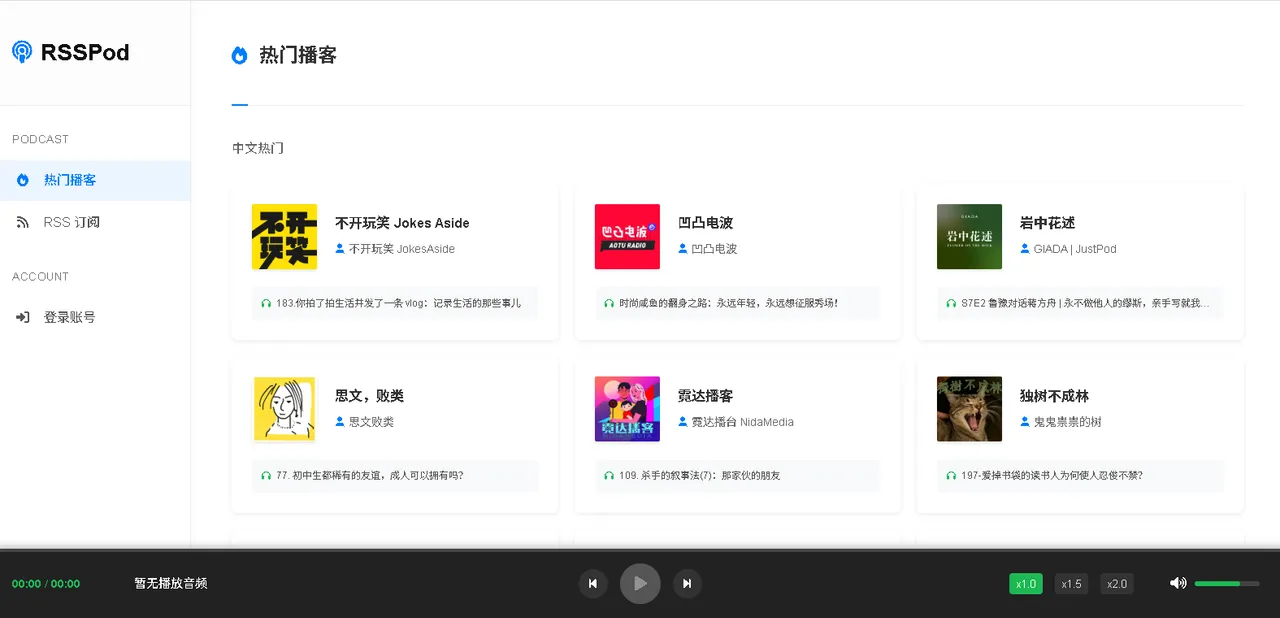Click the RSS feed icon in sidebar
Image resolution: width=1280 pixels, height=618 pixels.
[x=23, y=222]
